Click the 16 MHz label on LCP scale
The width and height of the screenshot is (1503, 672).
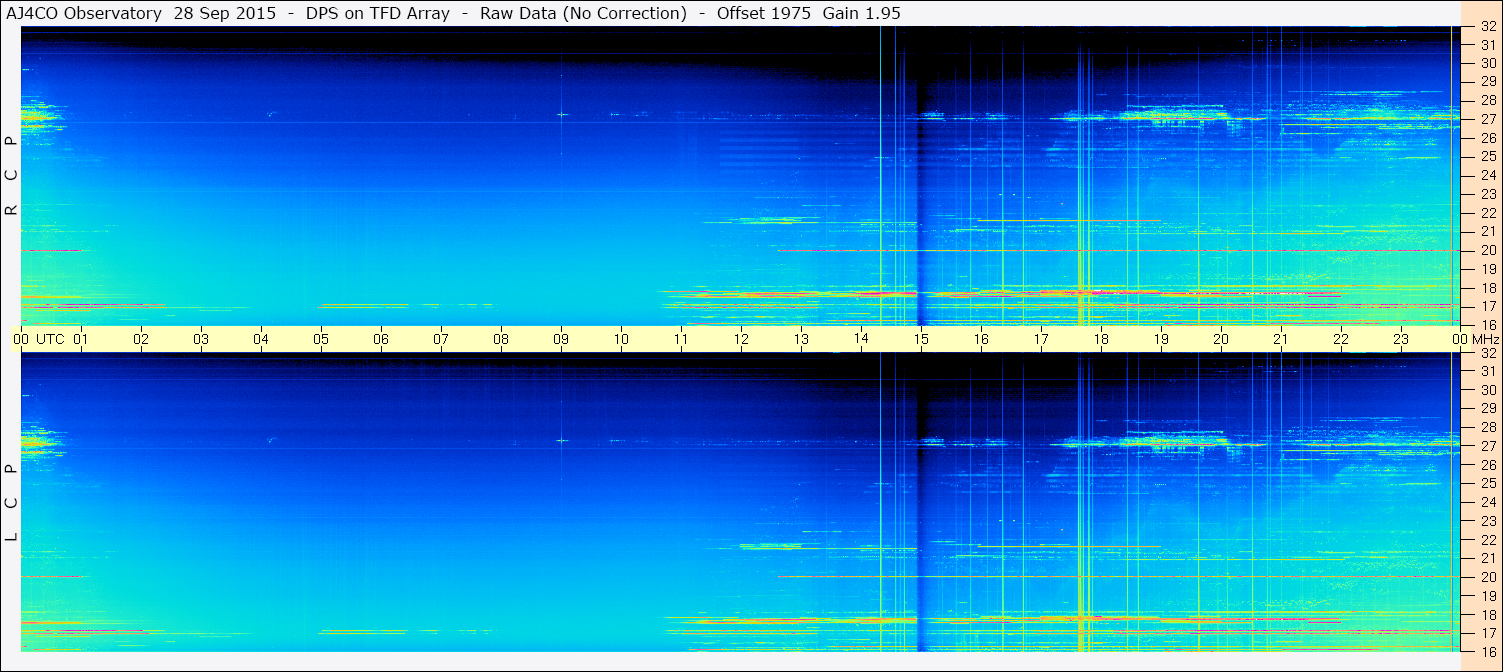click(1488, 651)
